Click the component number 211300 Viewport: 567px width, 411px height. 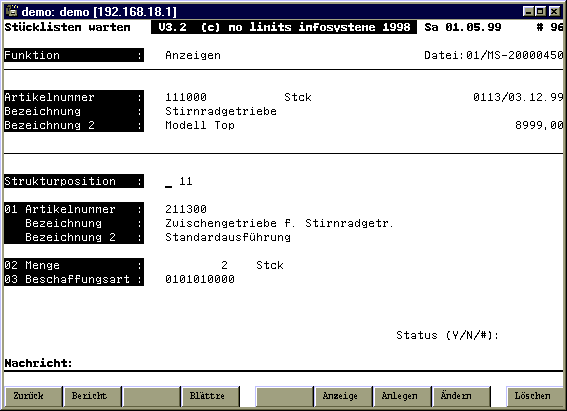pyautogui.click(x=186, y=209)
